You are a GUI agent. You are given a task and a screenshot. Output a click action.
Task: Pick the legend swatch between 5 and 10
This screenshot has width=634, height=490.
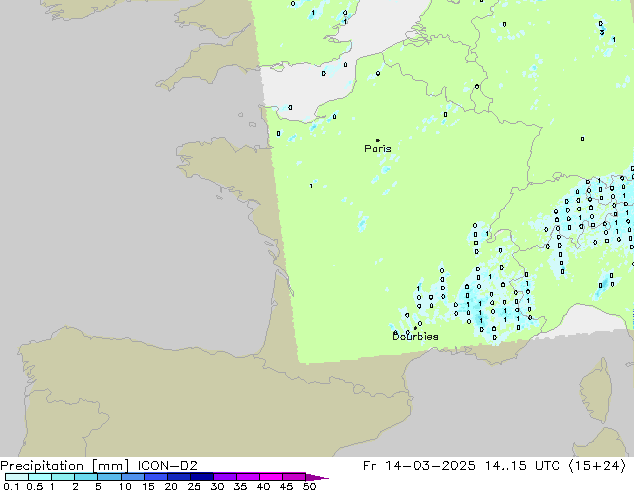click(x=110, y=477)
